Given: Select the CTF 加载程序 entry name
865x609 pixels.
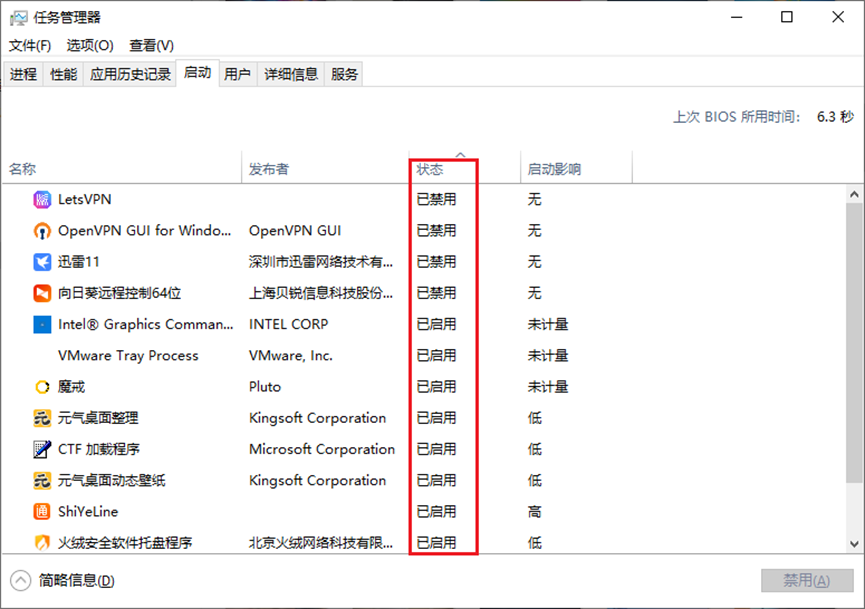Looking at the screenshot, I should pyautogui.click(x=99, y=450).
